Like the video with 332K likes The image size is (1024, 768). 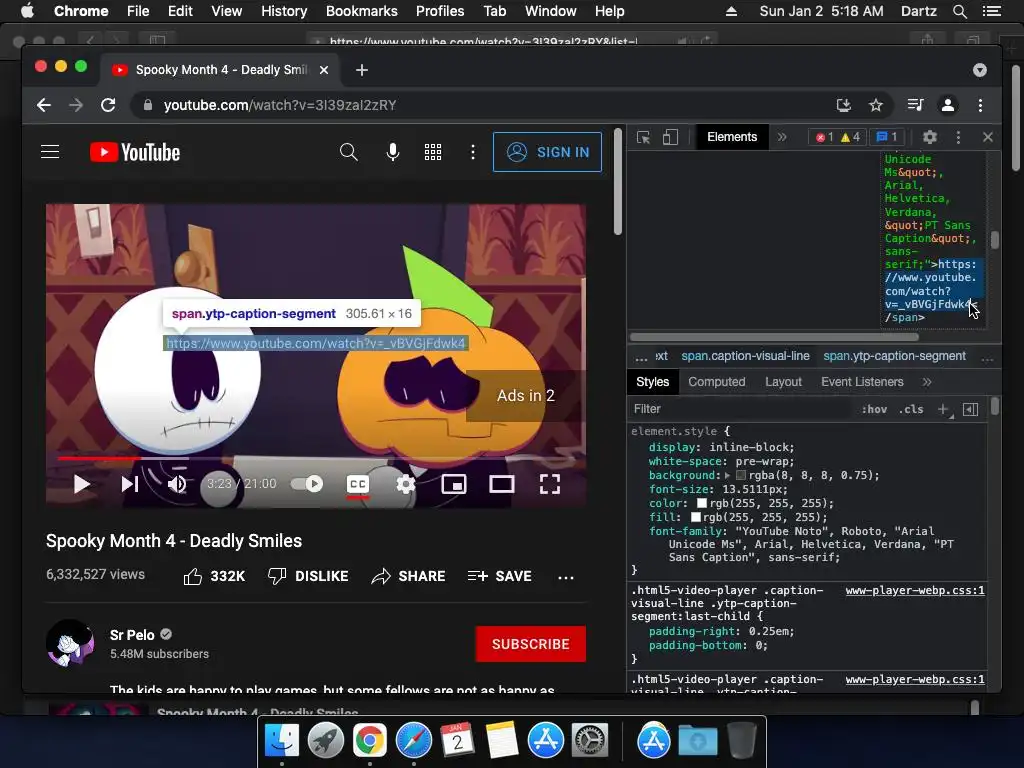pos(214,576)
